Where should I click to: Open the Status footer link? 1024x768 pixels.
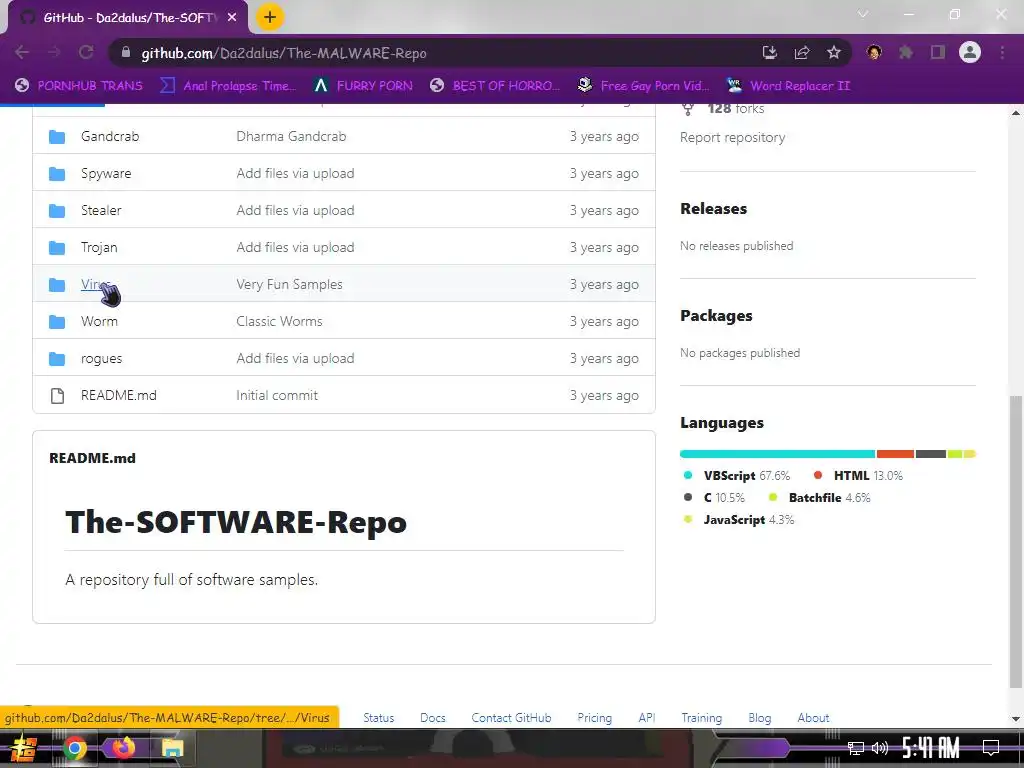coord(379,718)
